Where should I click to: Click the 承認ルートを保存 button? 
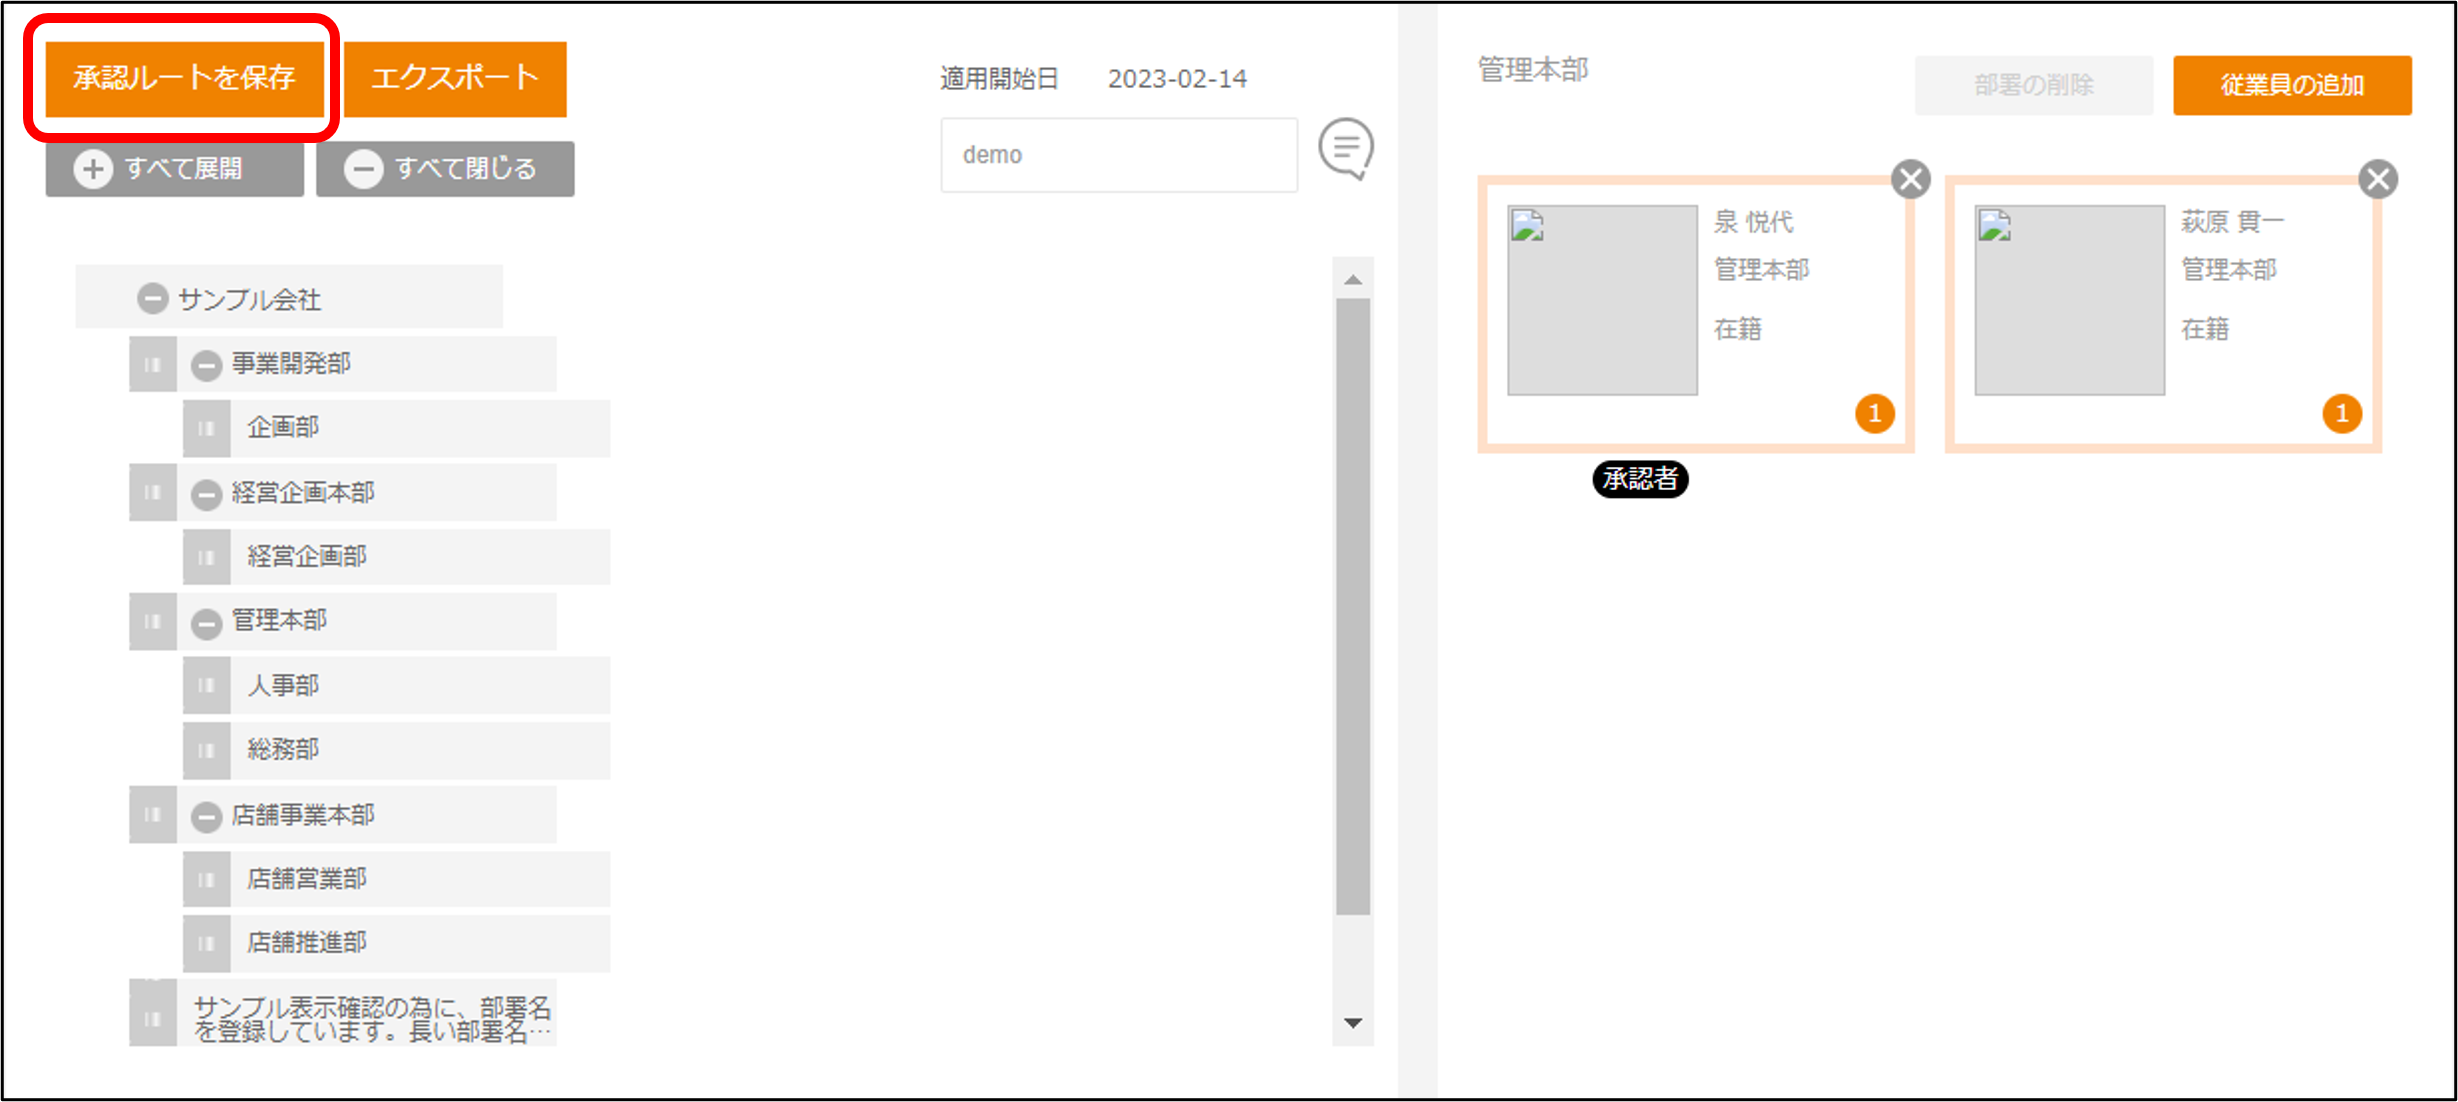click(x=184, y=78)
